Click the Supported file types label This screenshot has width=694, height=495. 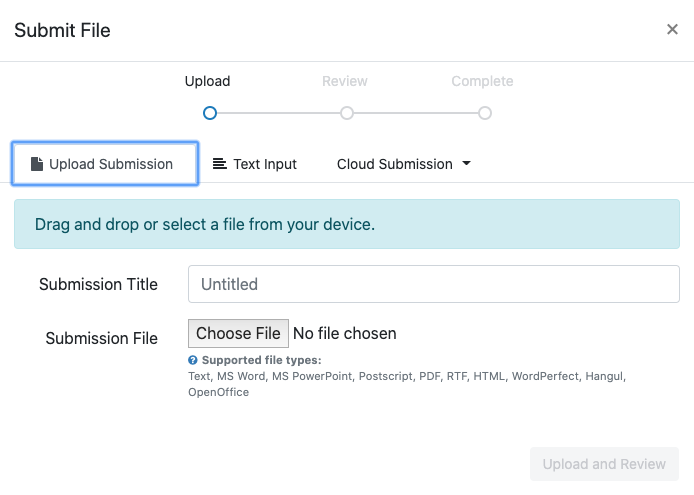[262, 360]
